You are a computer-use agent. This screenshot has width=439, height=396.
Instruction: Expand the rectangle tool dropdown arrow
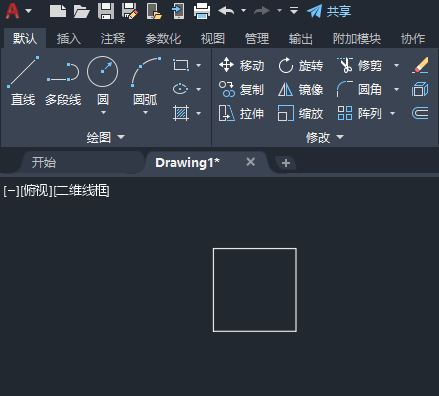(x=199, y=65)
